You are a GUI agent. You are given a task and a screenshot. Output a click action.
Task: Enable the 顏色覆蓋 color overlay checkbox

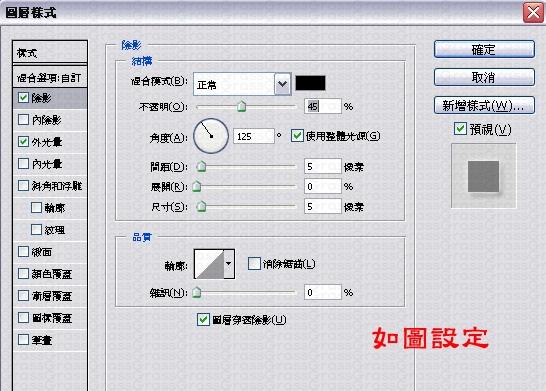pyautogui.click(x=23, y=274)
